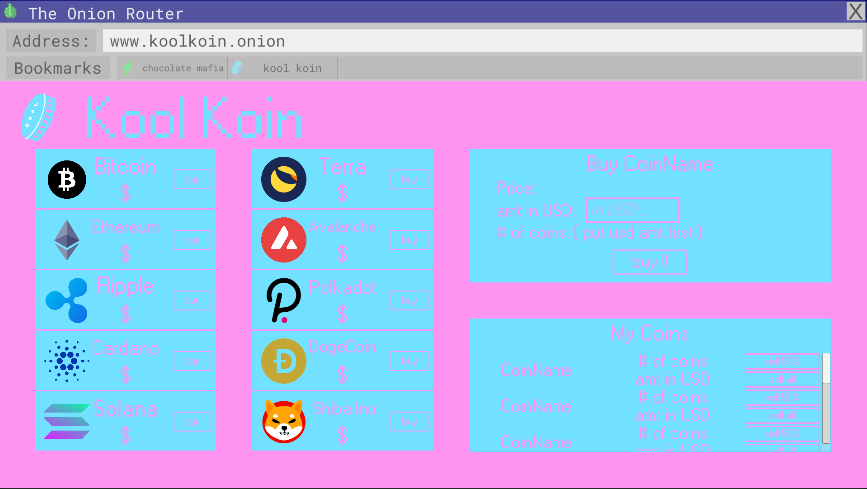
Task: Click the Bookmarks label
Action: tap(58, 68)
